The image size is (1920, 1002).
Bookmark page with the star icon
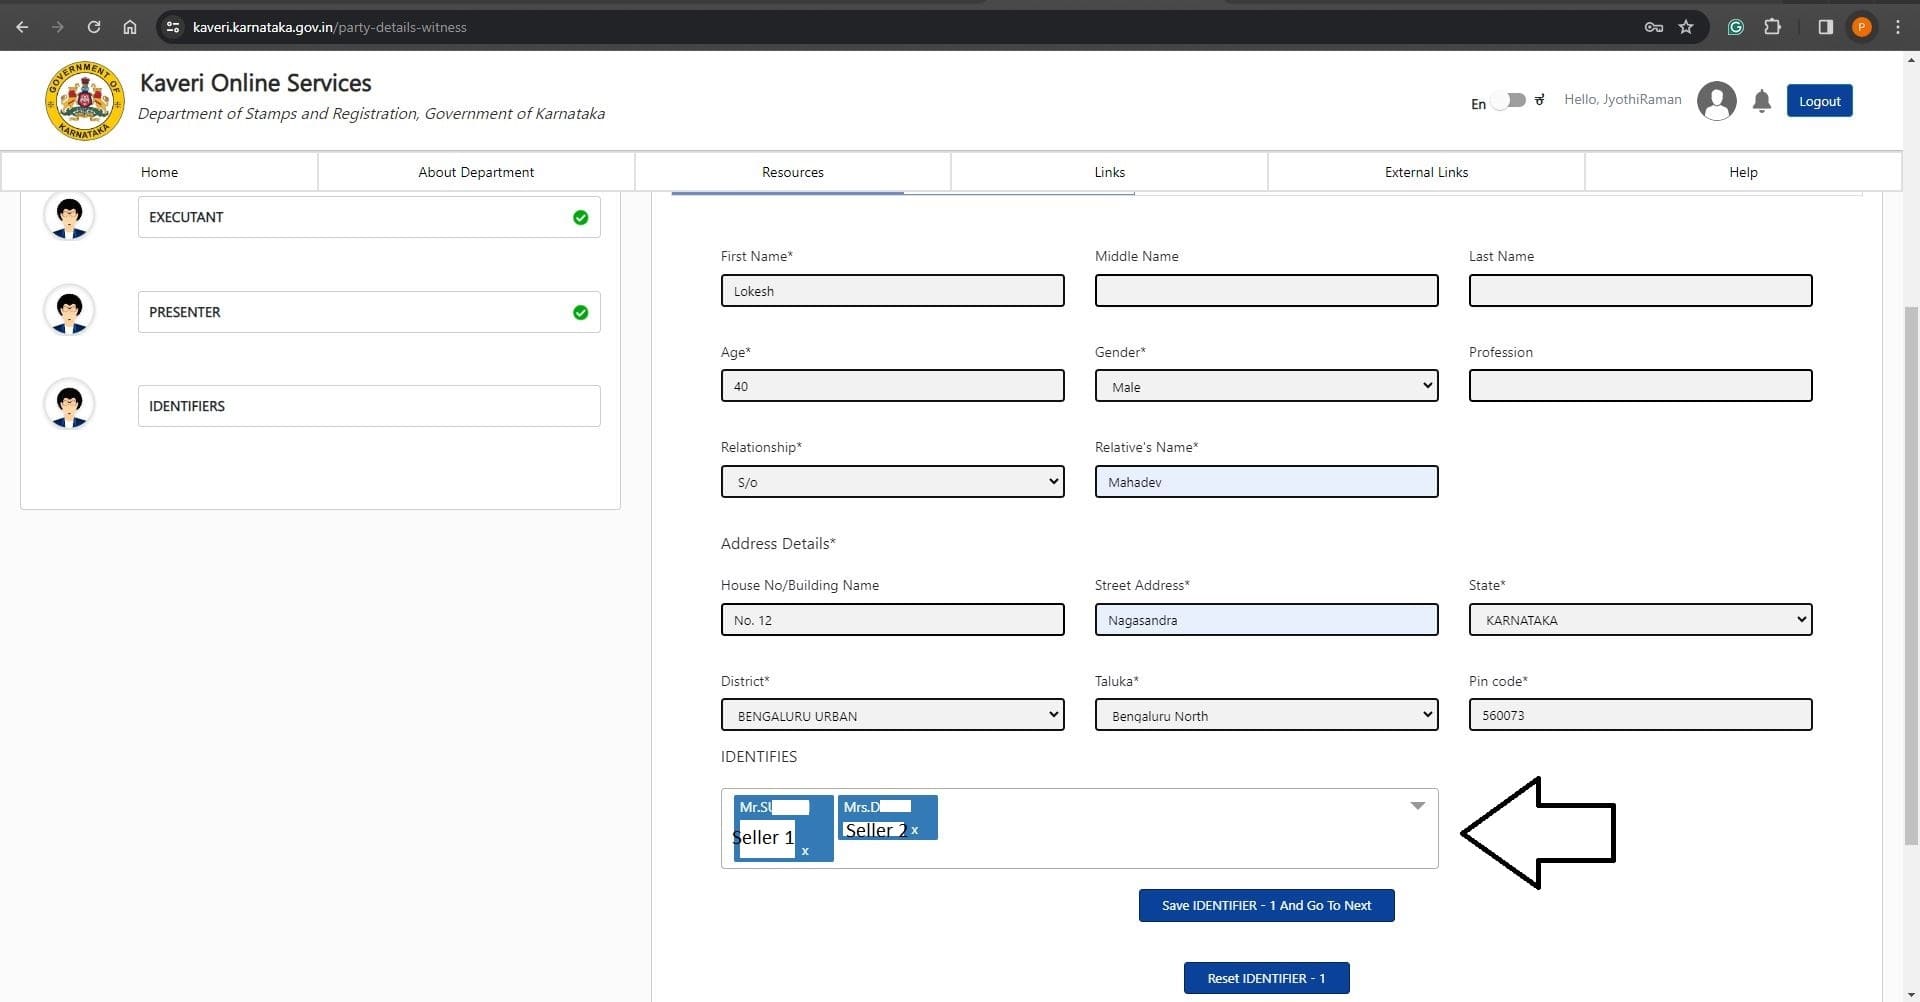[x=1686, y=27]
